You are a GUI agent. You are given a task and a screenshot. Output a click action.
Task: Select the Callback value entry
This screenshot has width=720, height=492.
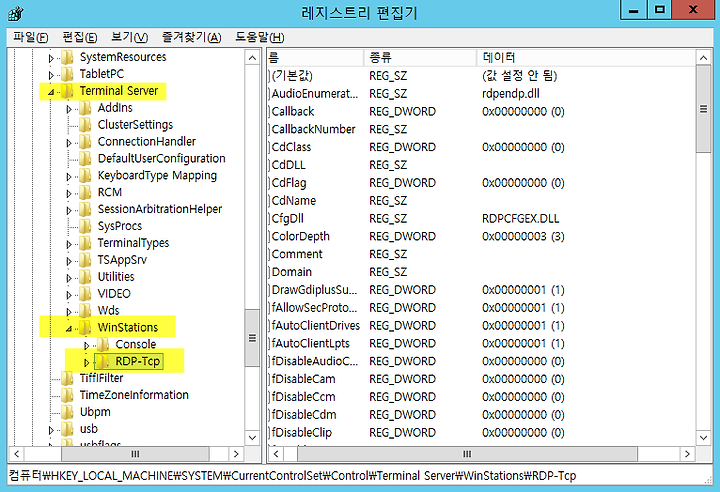point(293,112)
